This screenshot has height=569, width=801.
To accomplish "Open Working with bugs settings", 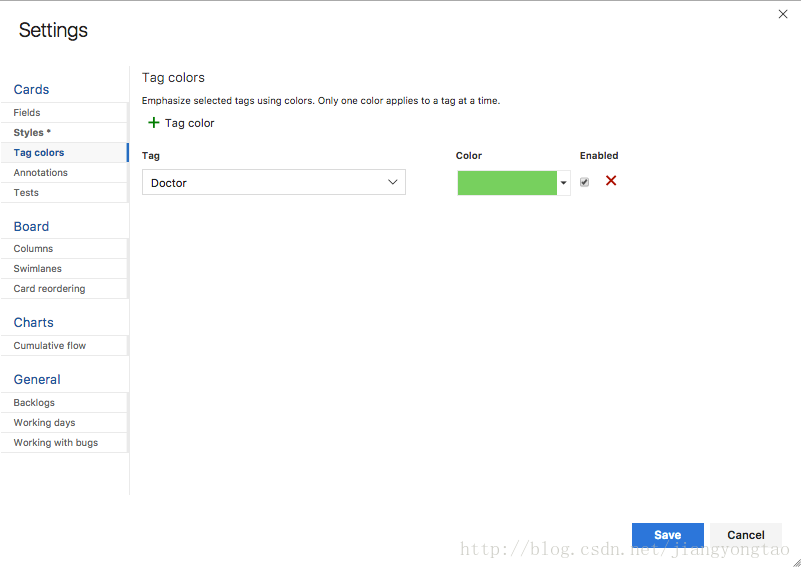I will [x=64, y=442].
